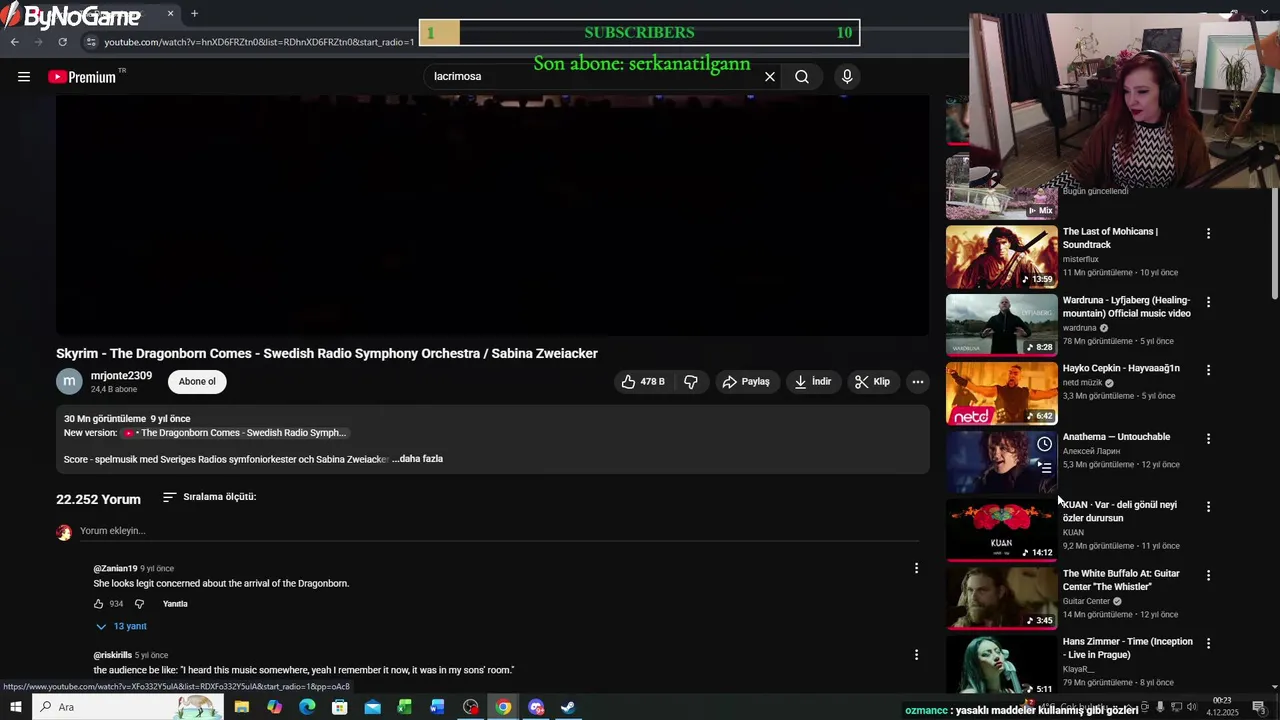Open menu for KUAN Var video
This screenshot has height=720, width=1280.
[1208, 507]
